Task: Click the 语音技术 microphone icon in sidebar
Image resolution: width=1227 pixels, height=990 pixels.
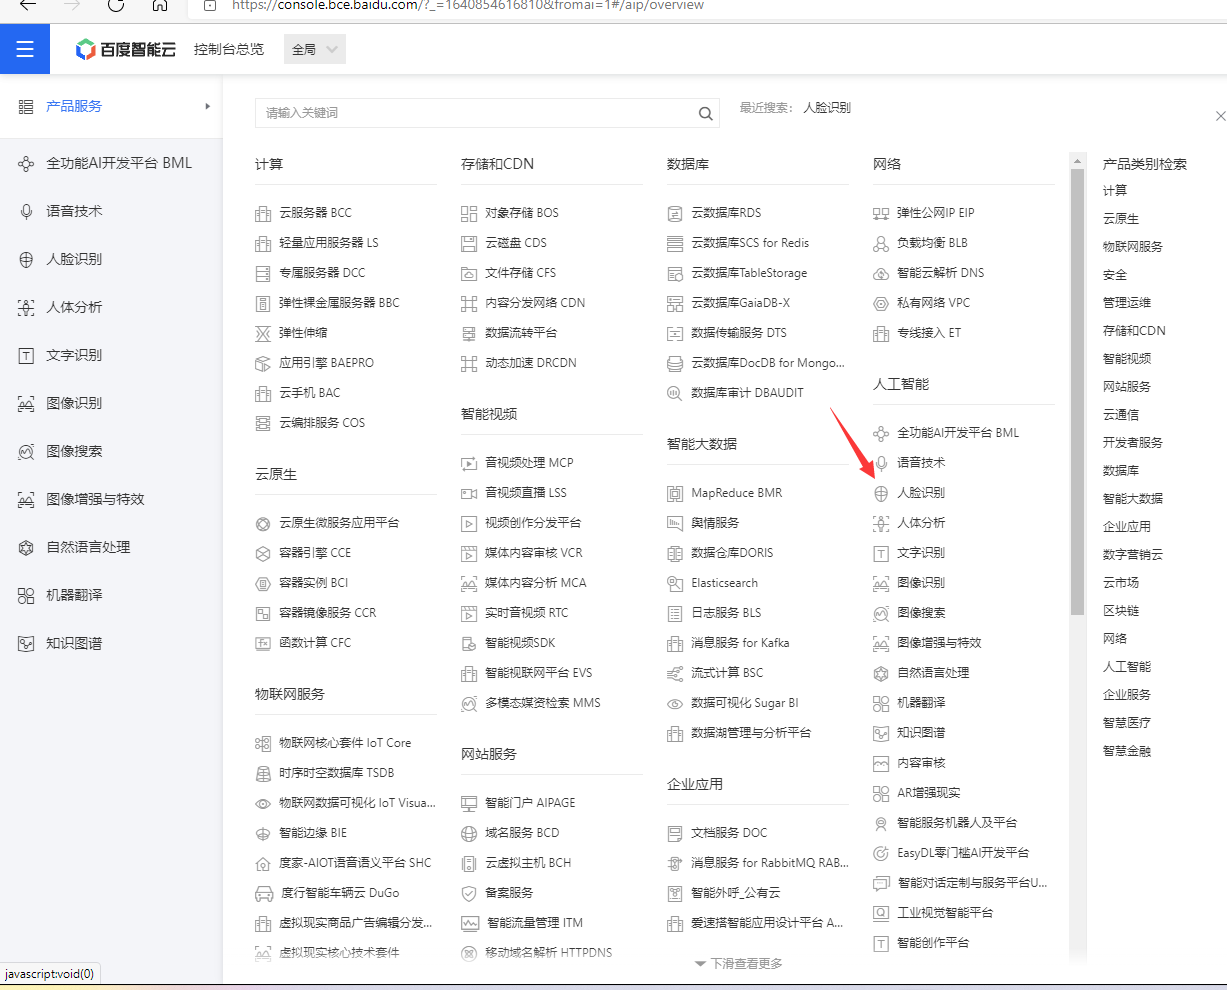Action: (x=26, y=211)
